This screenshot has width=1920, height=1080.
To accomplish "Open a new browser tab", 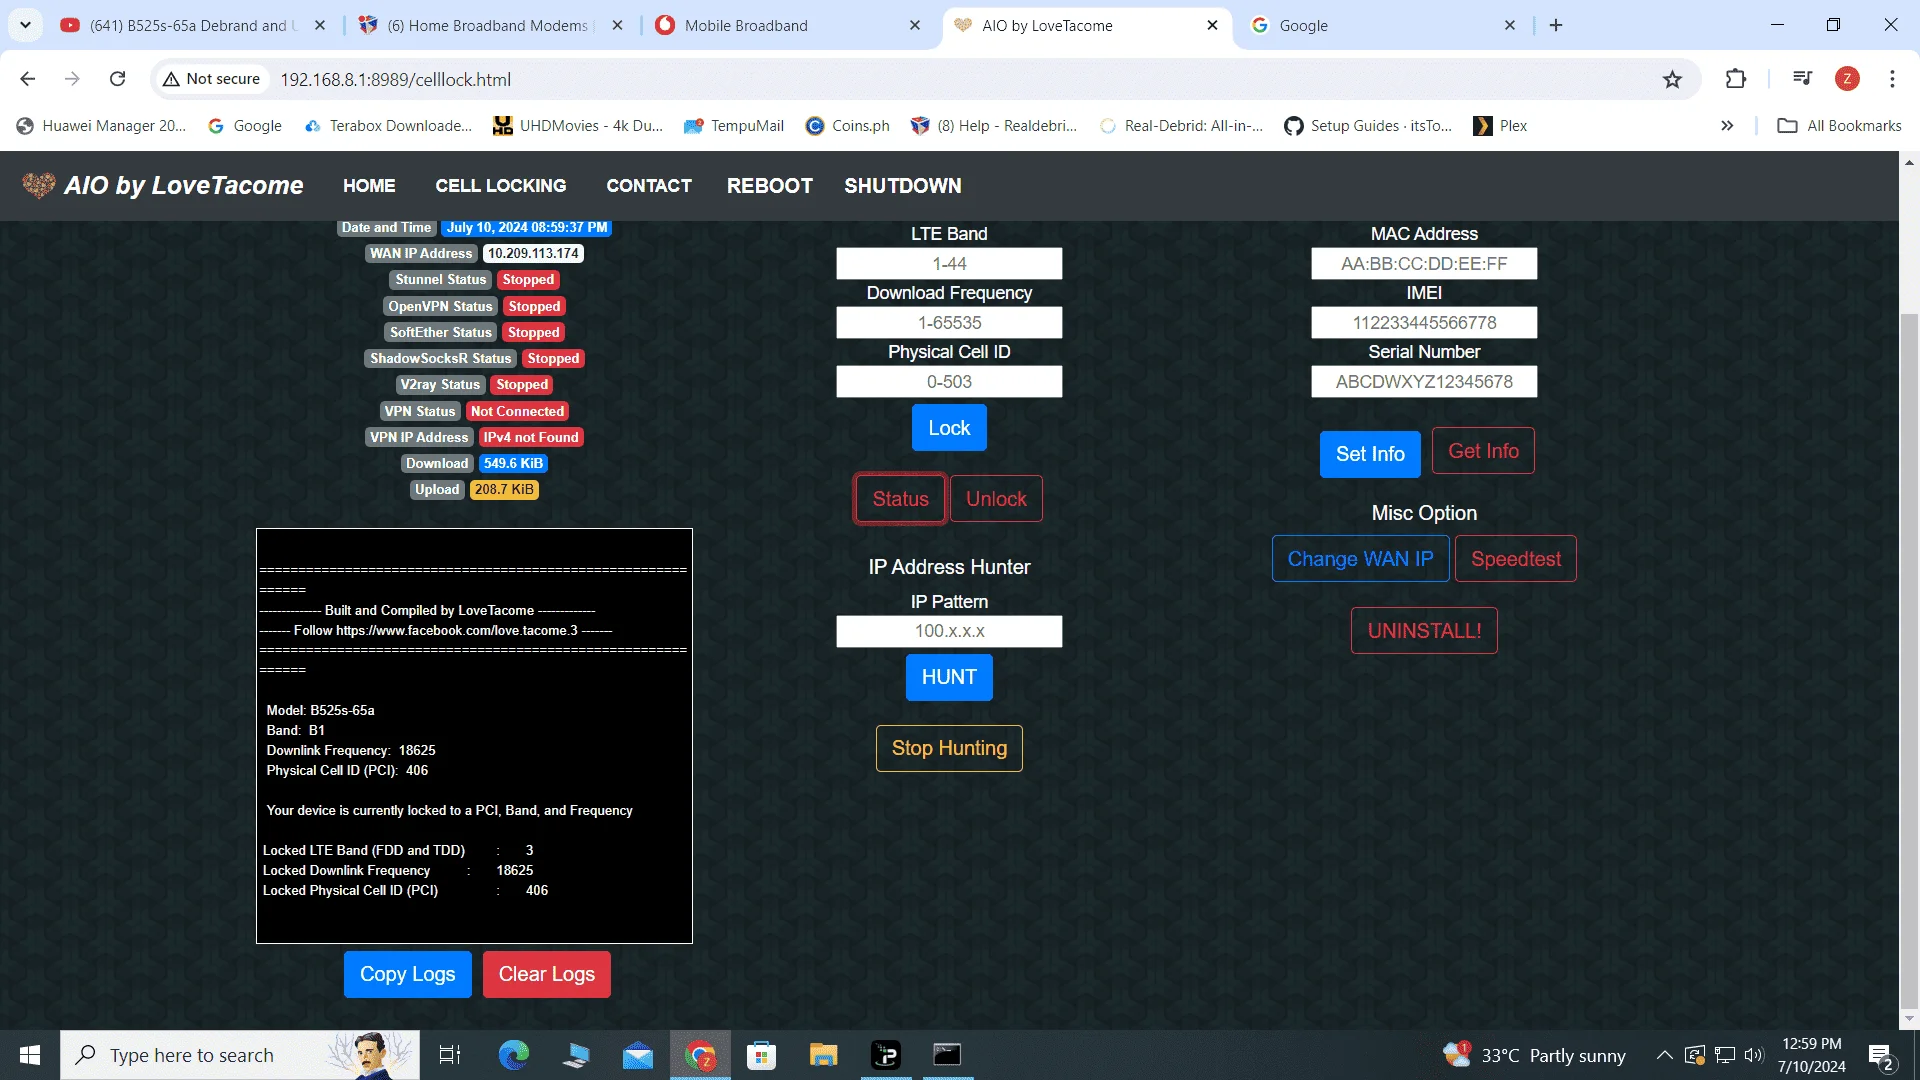I will pos(1556,25).
